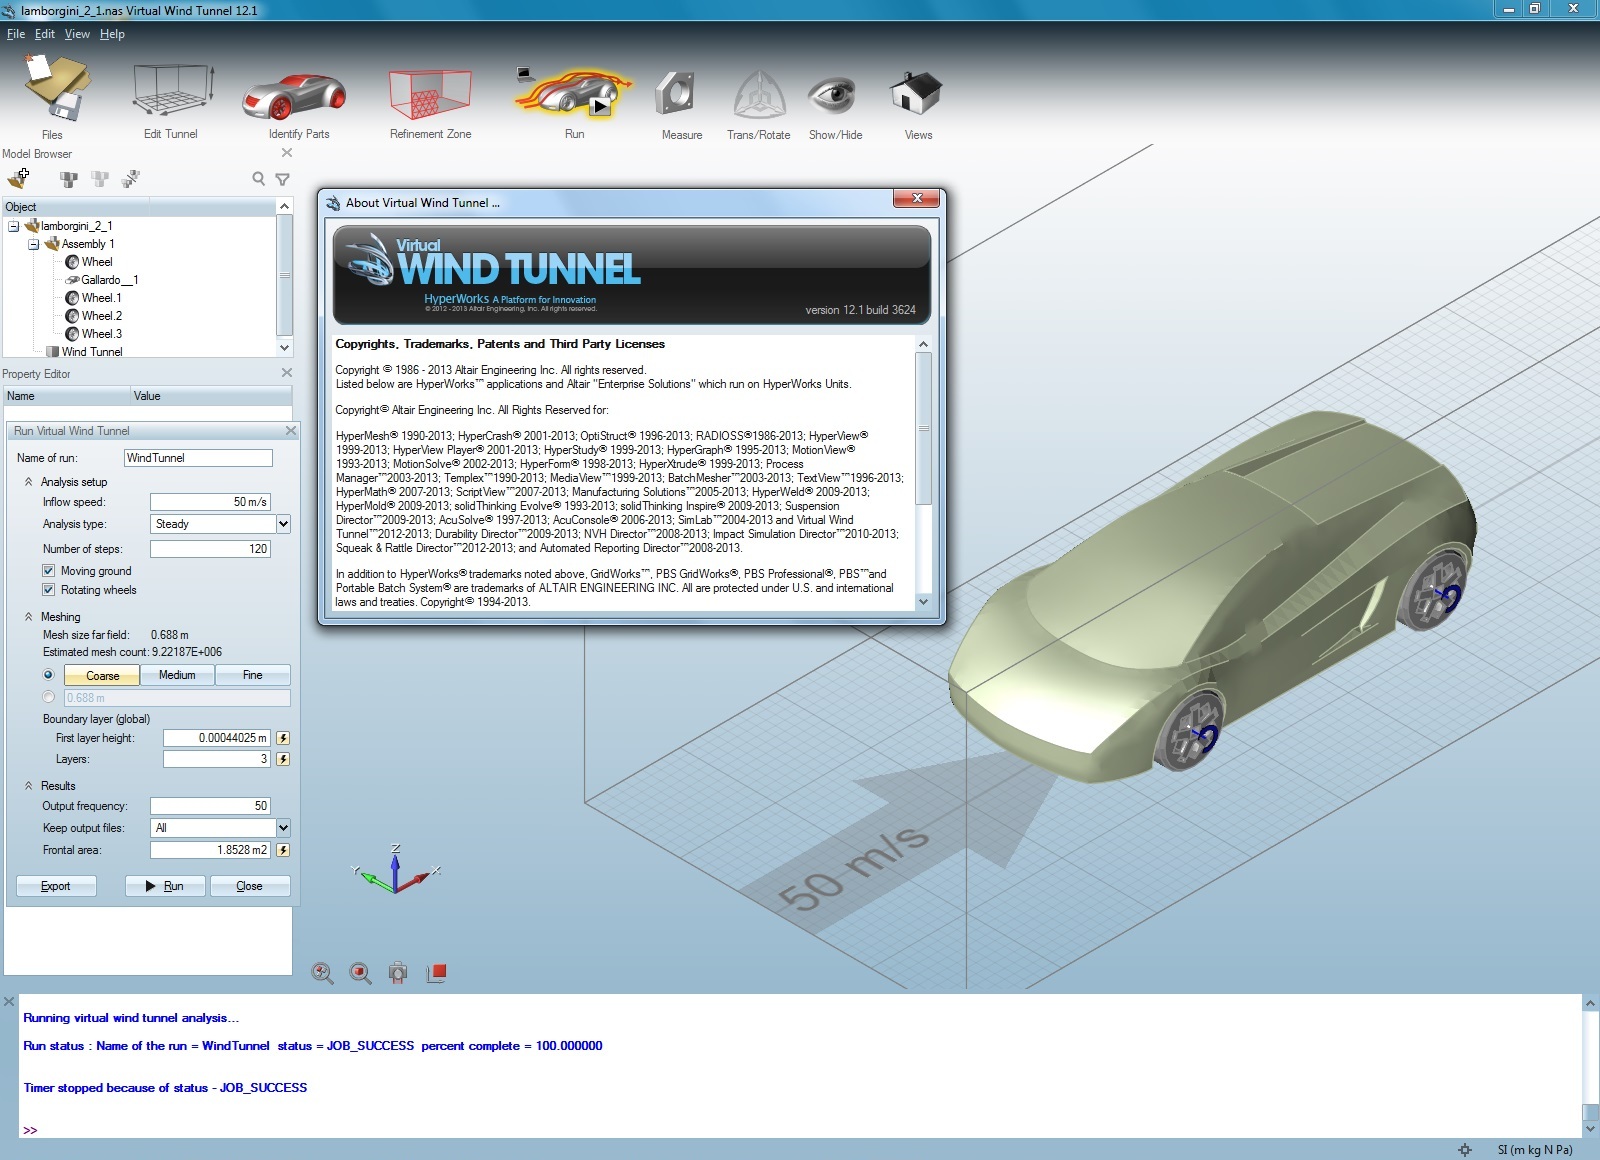1600x1160 pixels.
Task: Choose the Medium mesh option
Action: 177,675
